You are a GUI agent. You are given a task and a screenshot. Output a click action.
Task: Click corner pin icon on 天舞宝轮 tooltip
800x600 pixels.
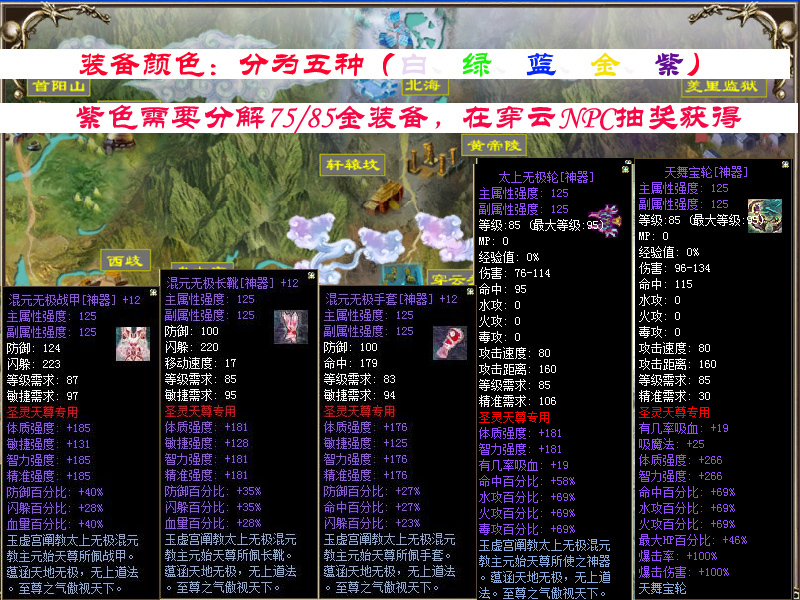coord(785,164)
